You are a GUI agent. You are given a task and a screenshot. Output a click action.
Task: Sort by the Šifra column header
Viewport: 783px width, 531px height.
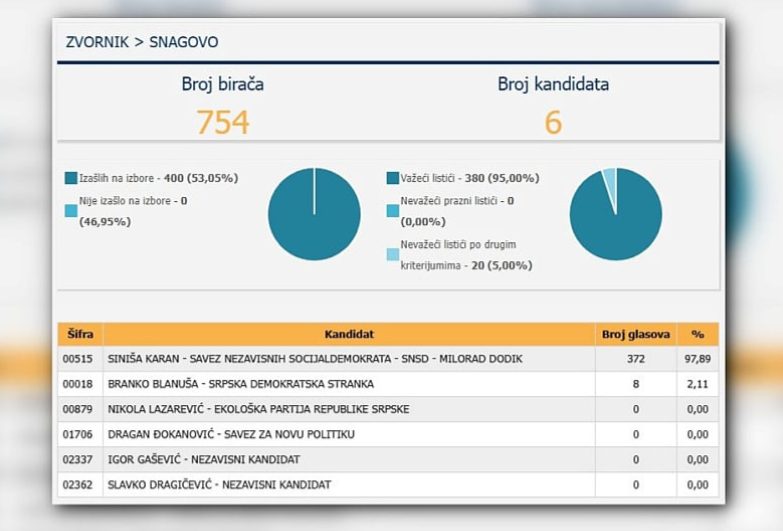(80, 334)
